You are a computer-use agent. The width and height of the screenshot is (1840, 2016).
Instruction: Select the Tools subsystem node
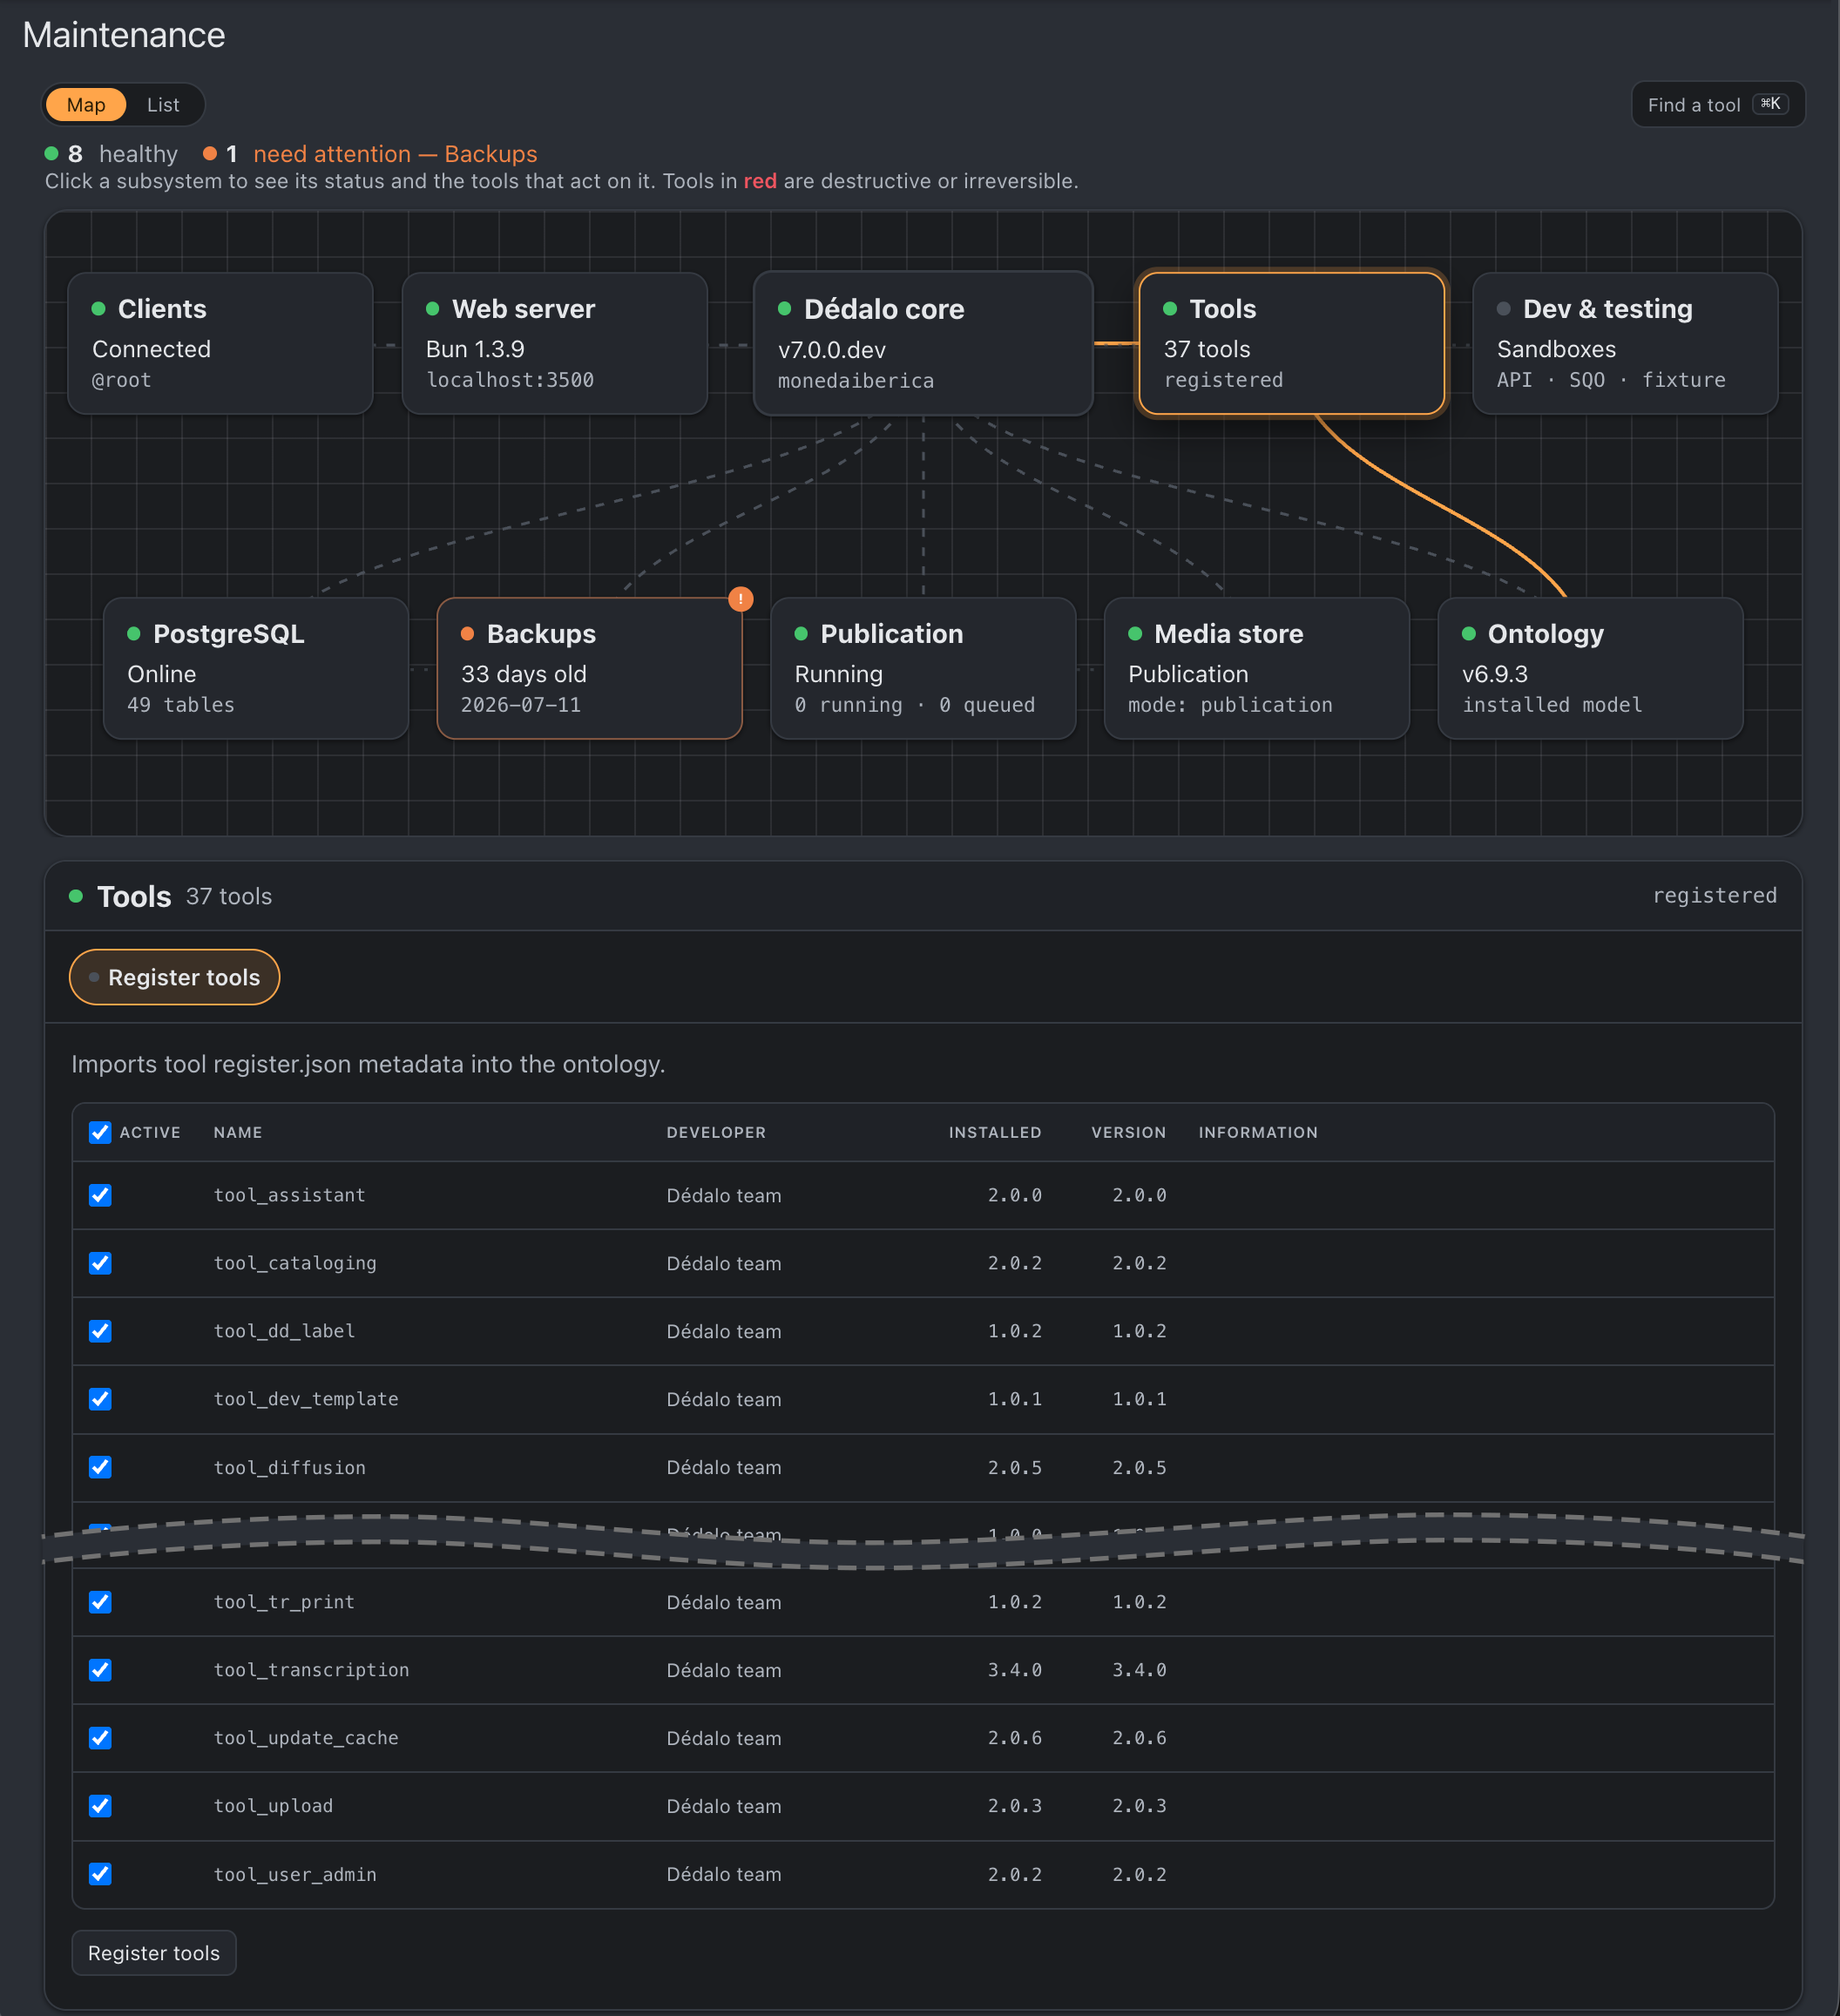point(1291,343)
